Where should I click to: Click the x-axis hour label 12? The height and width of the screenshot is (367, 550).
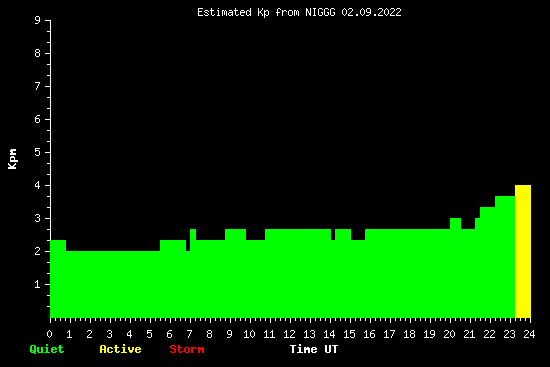(x=289, y=334)
